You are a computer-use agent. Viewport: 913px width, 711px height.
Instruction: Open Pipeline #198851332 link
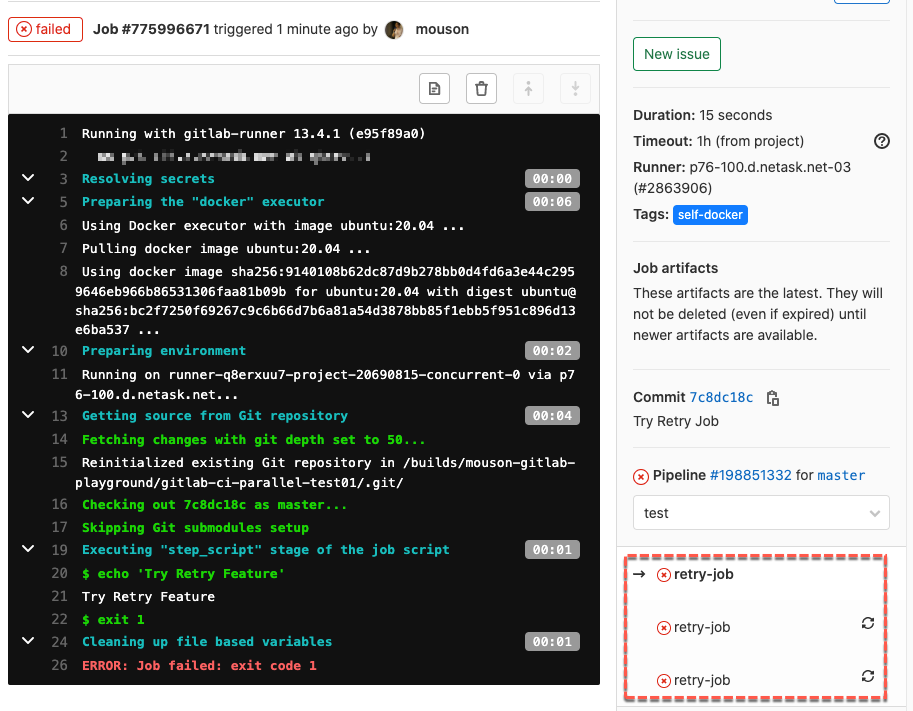click(751, 475)
